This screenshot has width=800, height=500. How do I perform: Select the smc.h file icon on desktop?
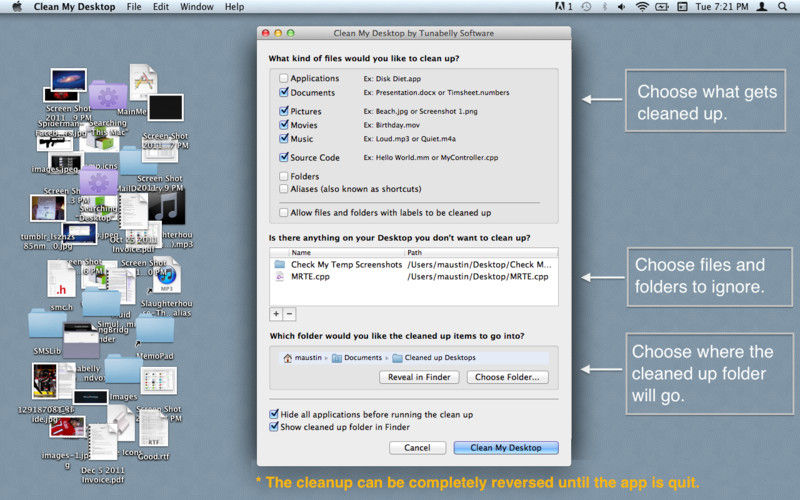pos(61,279)
